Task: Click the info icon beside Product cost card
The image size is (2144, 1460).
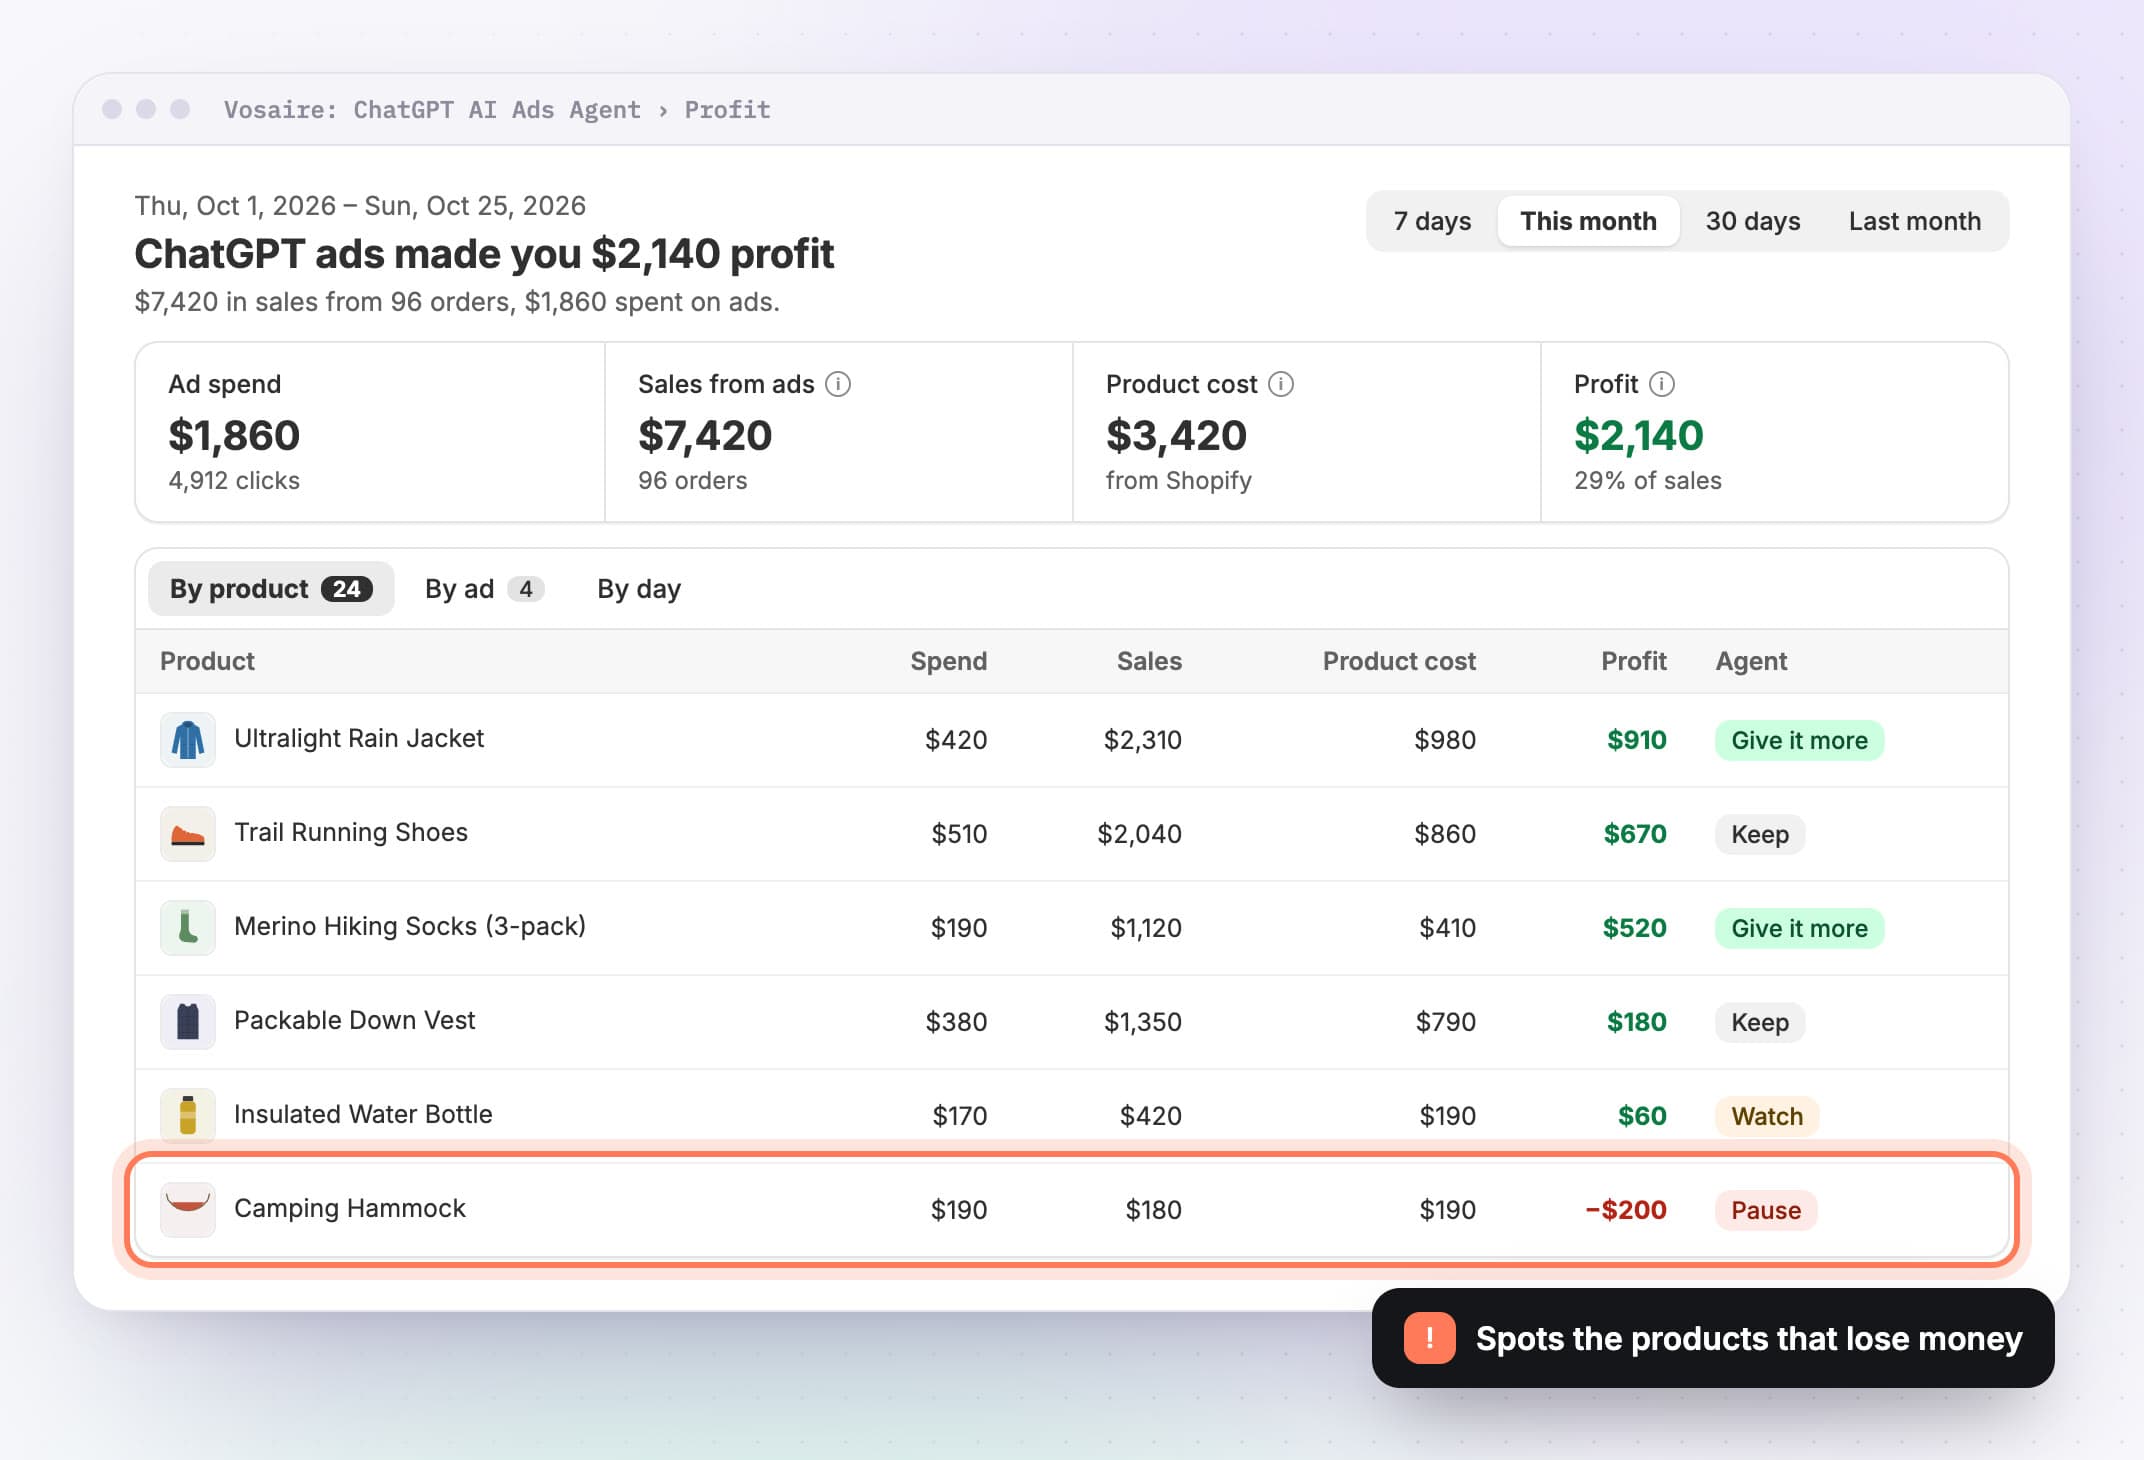Action: pyautogui.click(x=1281, y=384)
